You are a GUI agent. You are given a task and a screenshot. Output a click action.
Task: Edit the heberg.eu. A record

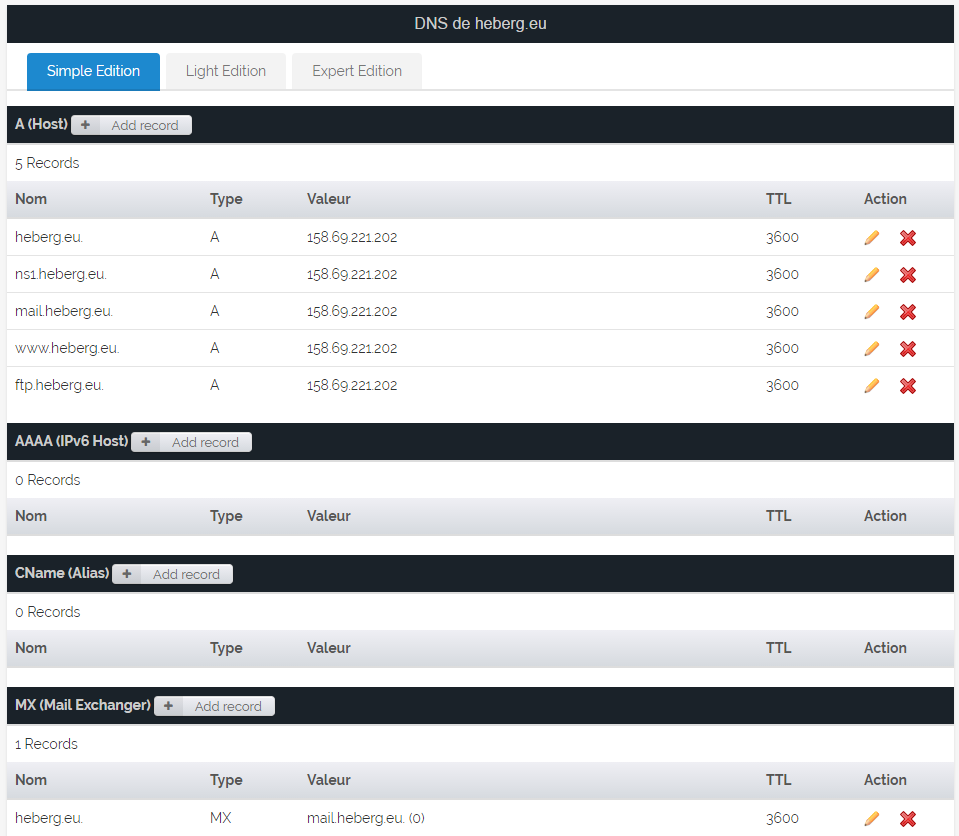(872, 238)
